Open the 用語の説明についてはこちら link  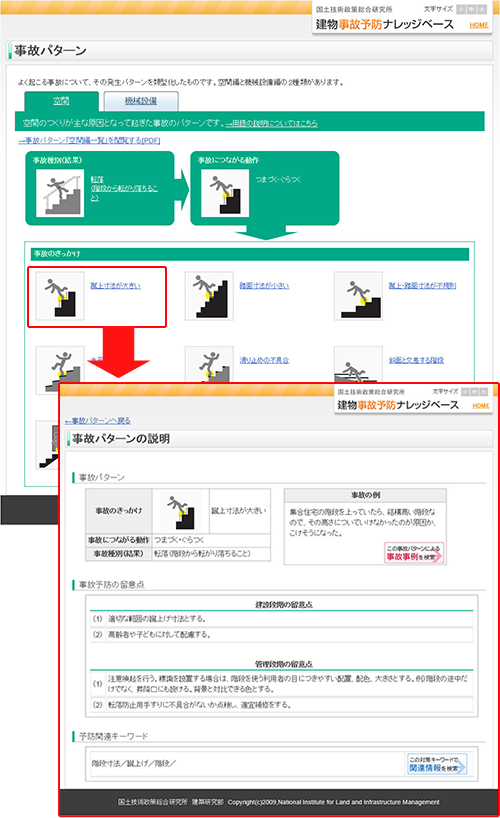click(271, 124)
